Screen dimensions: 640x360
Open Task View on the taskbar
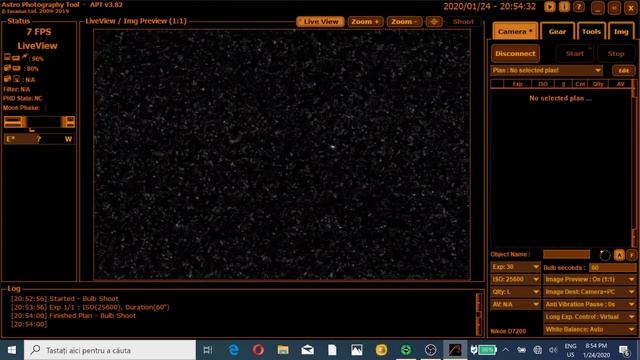point(208,350)
